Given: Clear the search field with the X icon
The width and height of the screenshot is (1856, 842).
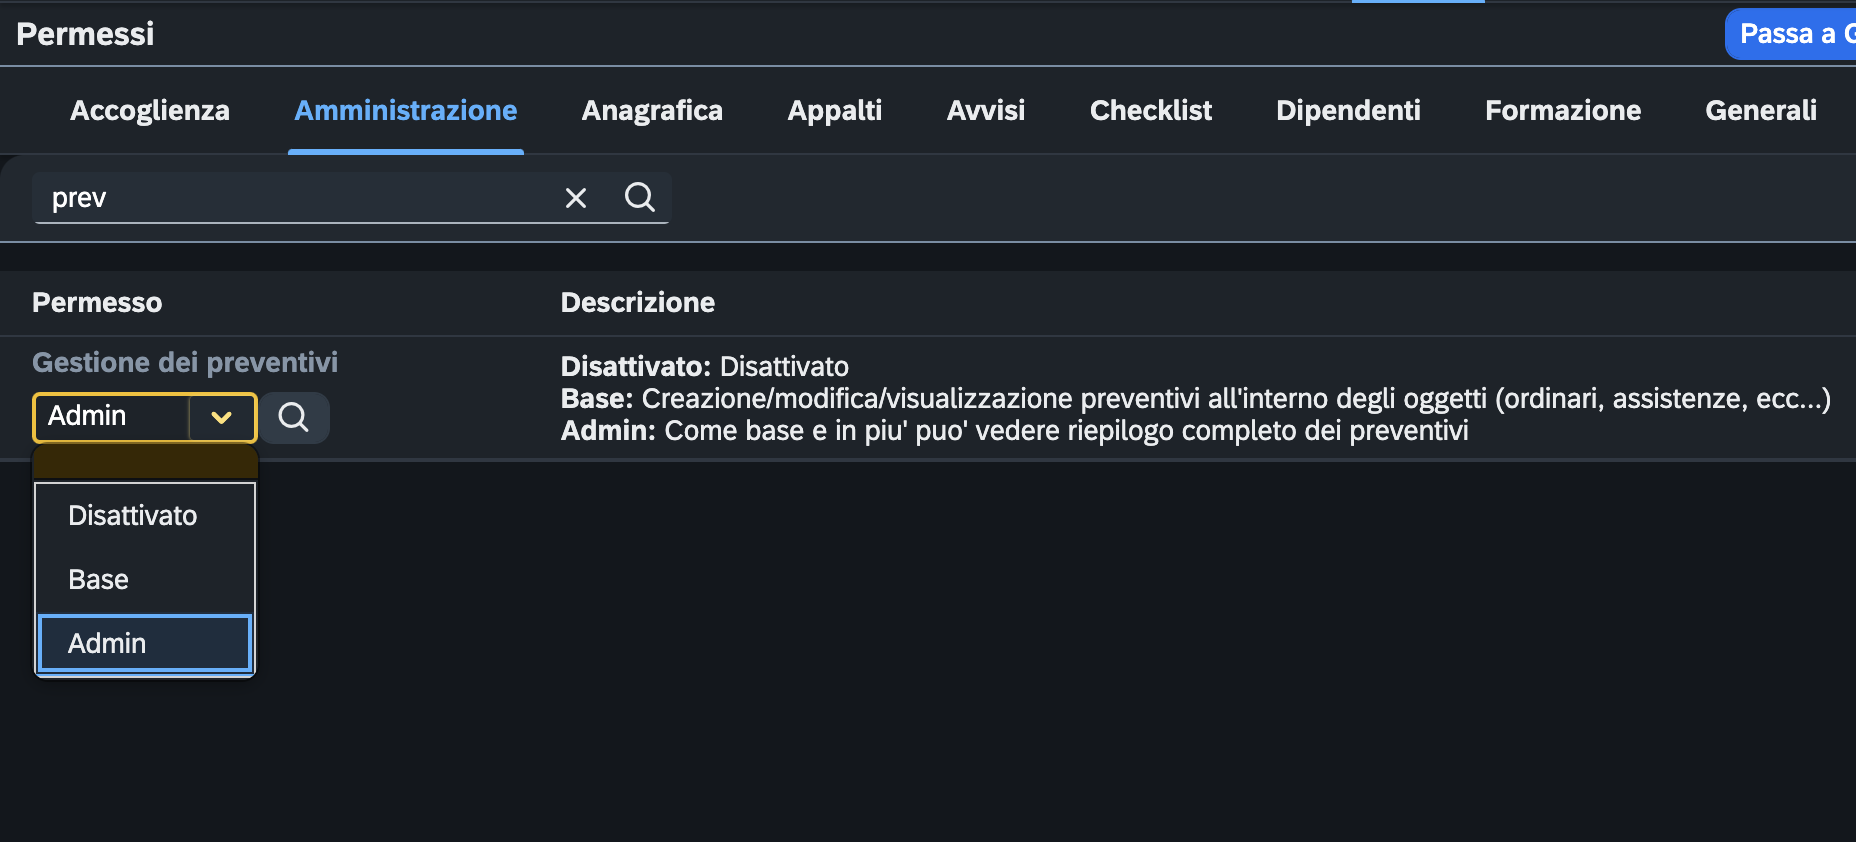Looking at the screenshot, I should tap(576, 198).
